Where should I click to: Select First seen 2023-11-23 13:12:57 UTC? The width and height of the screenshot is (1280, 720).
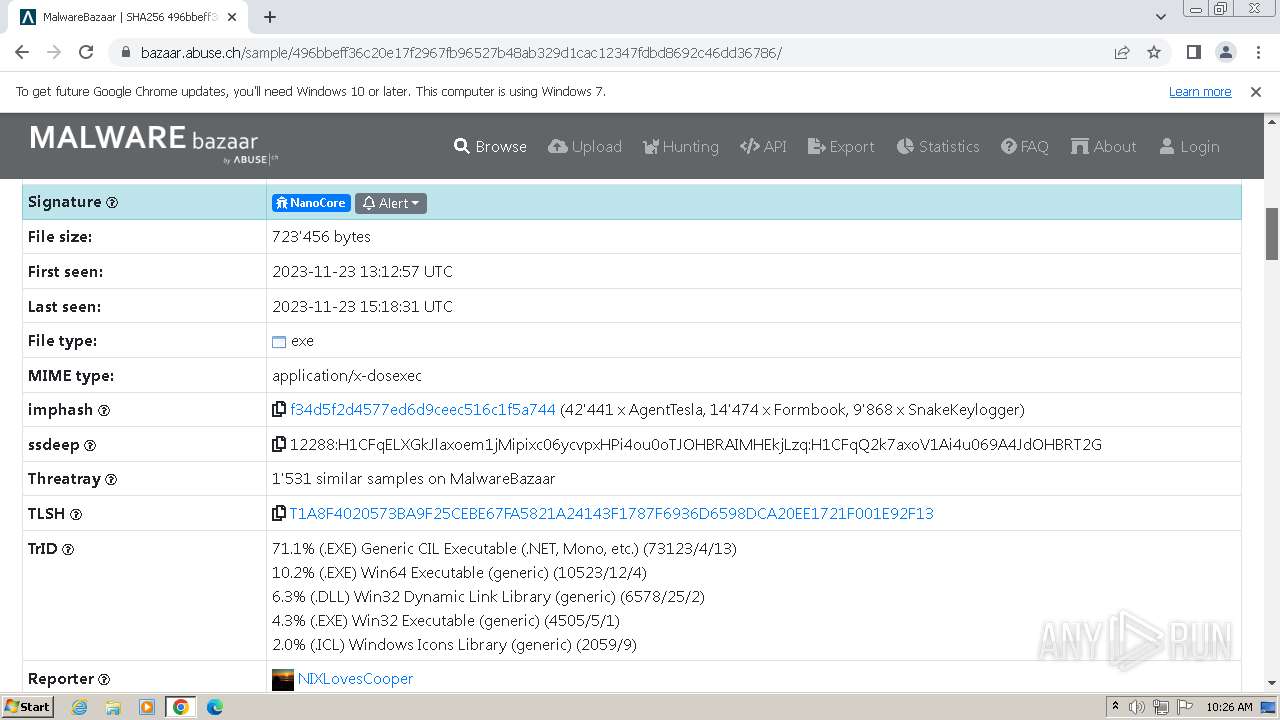click(x=362, y=272)
